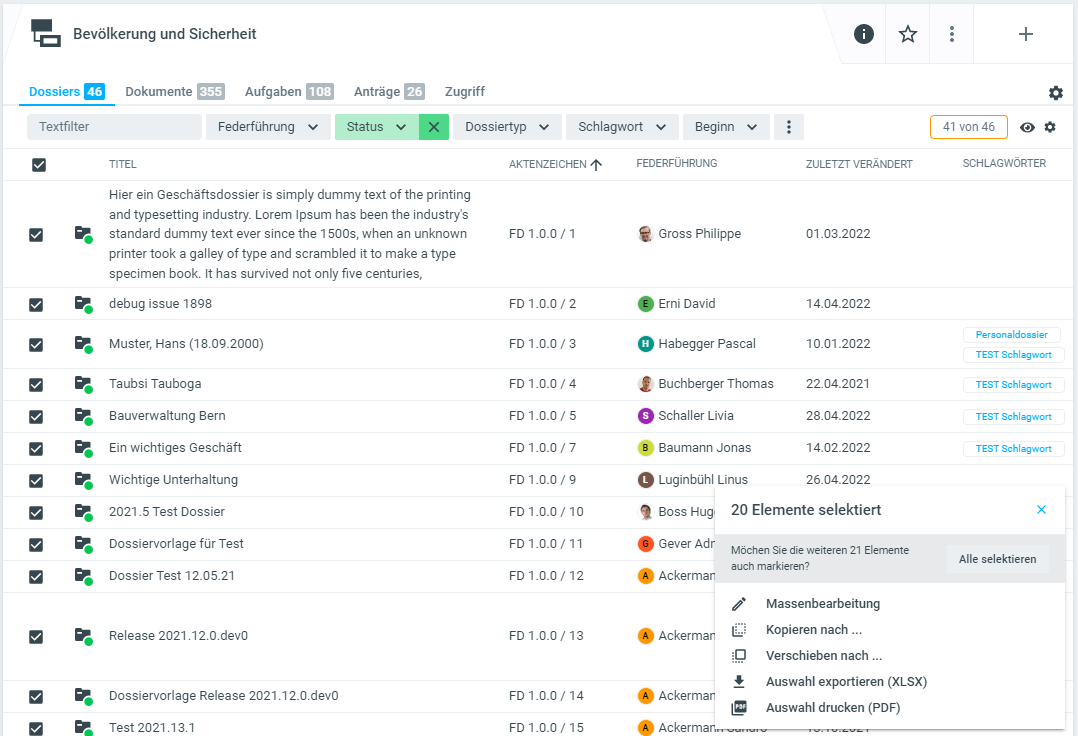Open tab settings gear icon
Viewport: 1078px width, 736px height.
point(1056,93)
